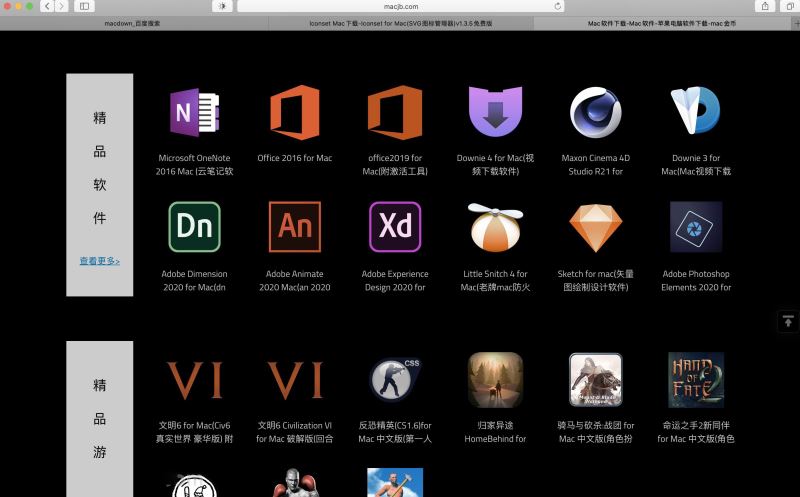
Task: Select the Mac软件下载 tab
Action: [662, 23]
